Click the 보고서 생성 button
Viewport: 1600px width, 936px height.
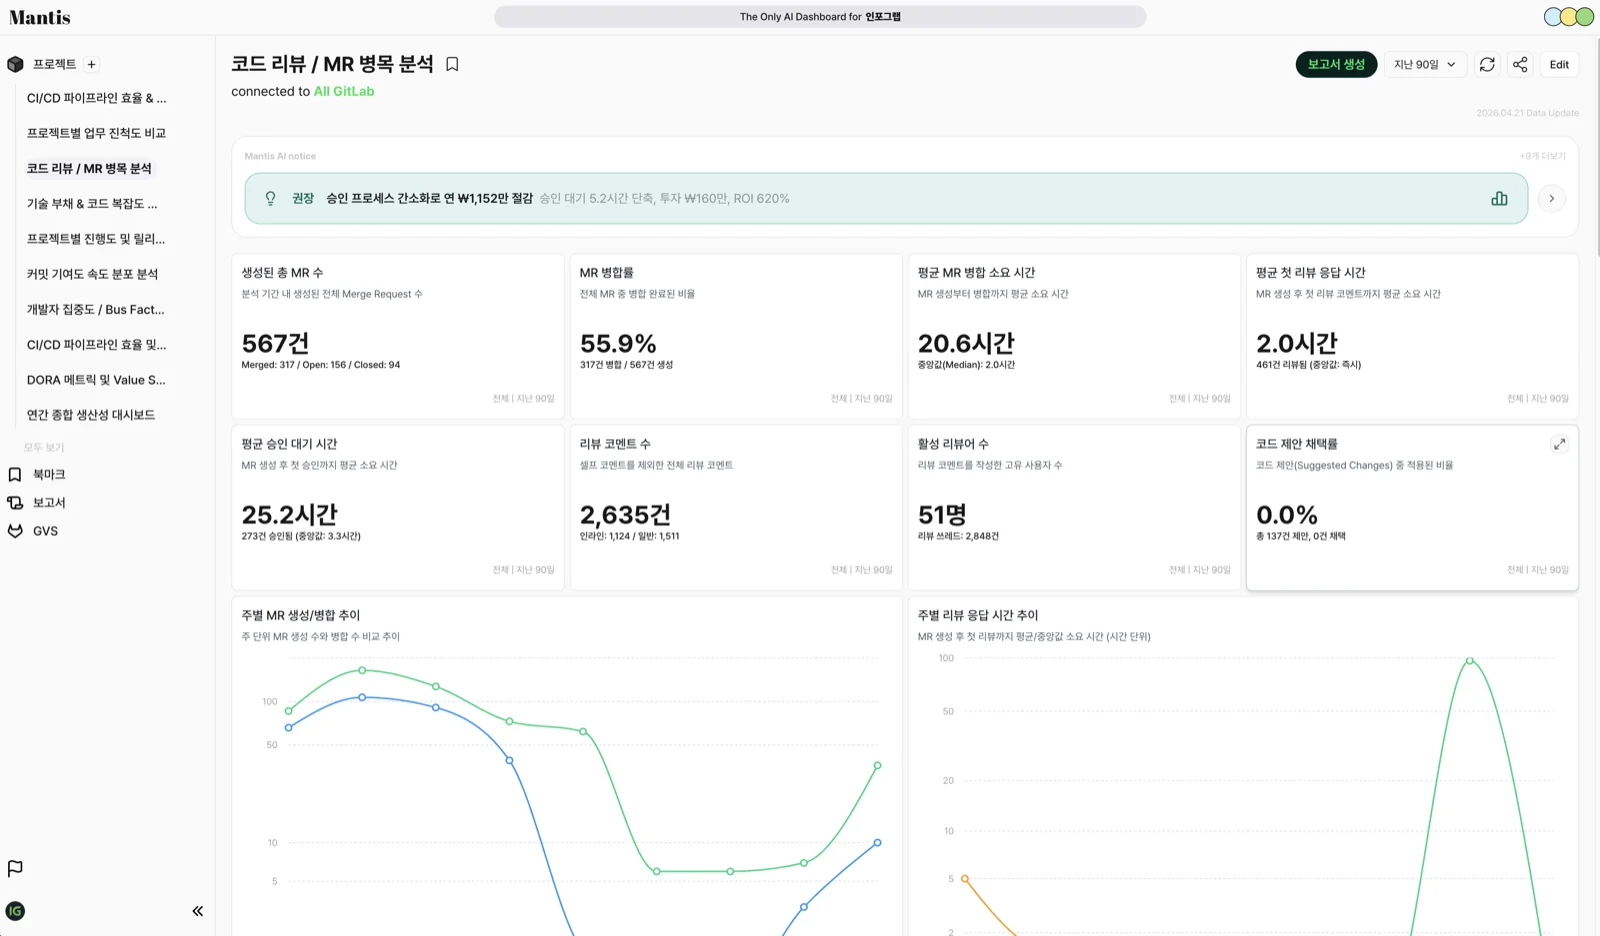pos(1336,64)
